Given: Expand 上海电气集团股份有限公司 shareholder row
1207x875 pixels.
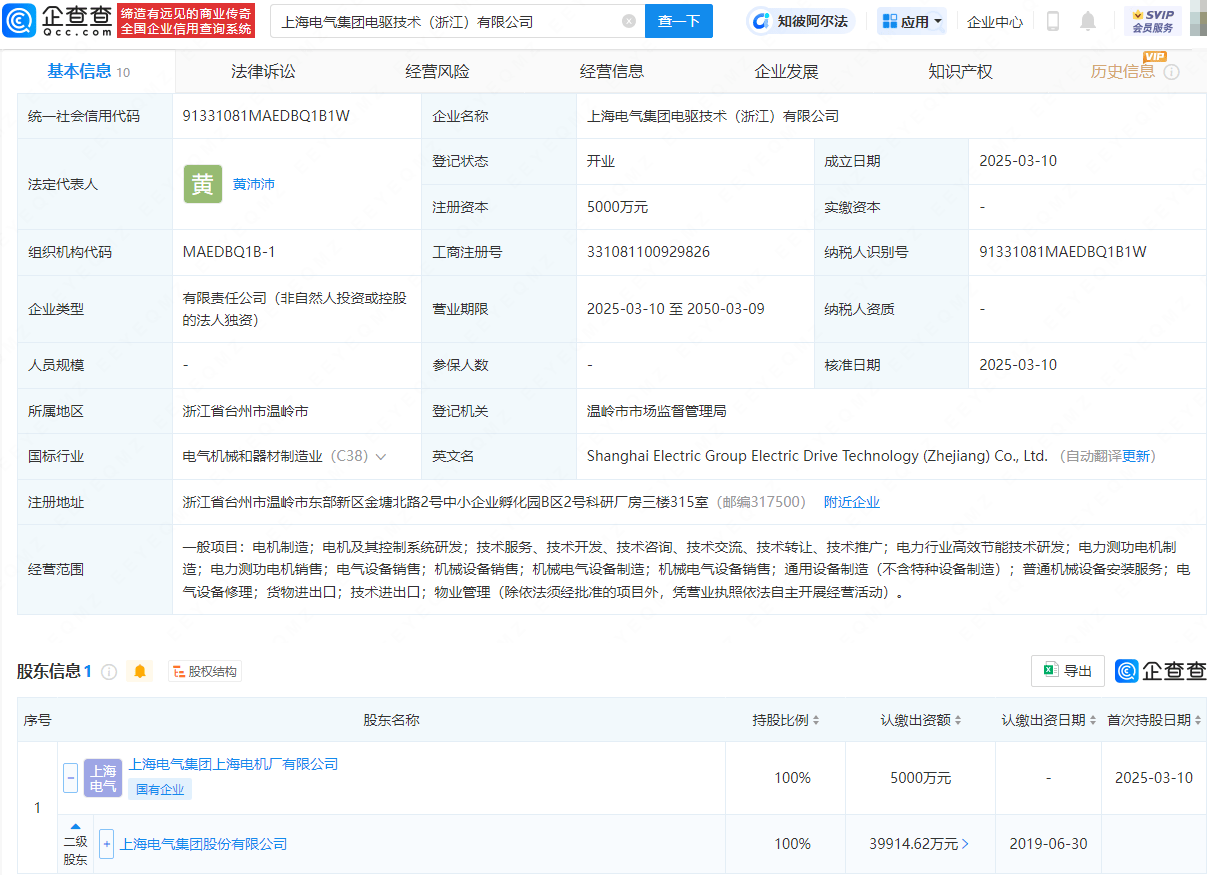Looking at the screenshot, I should point(106,843).
